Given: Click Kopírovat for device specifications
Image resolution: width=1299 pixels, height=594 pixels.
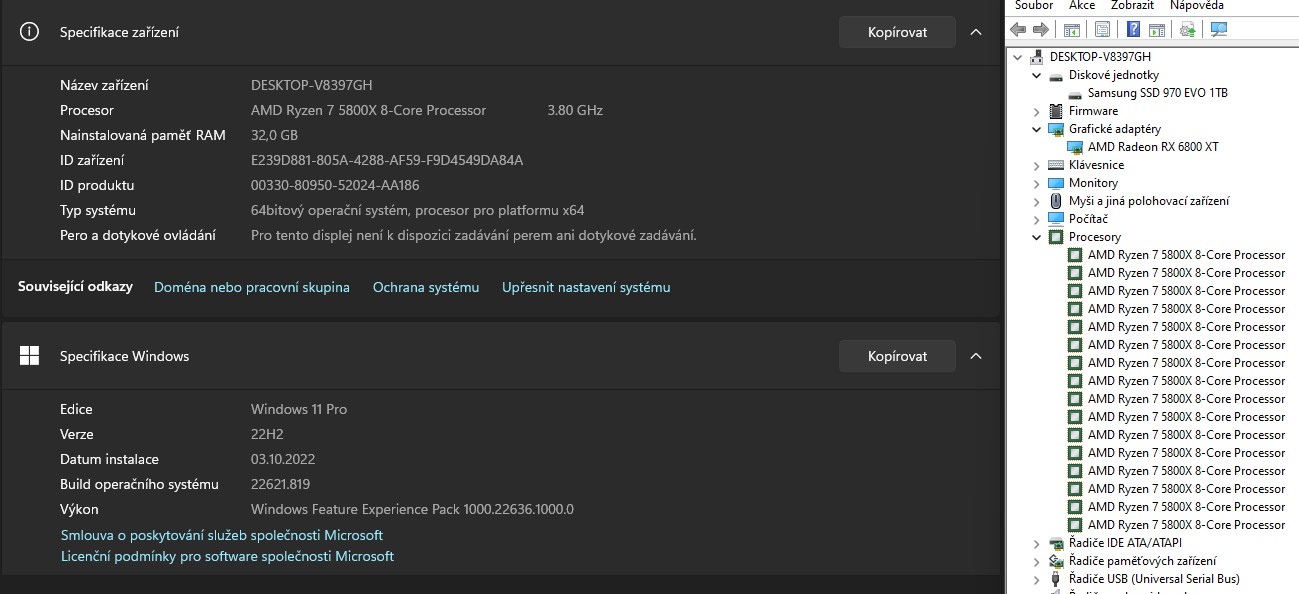Looking at the screenshot, I should [897, 32].
